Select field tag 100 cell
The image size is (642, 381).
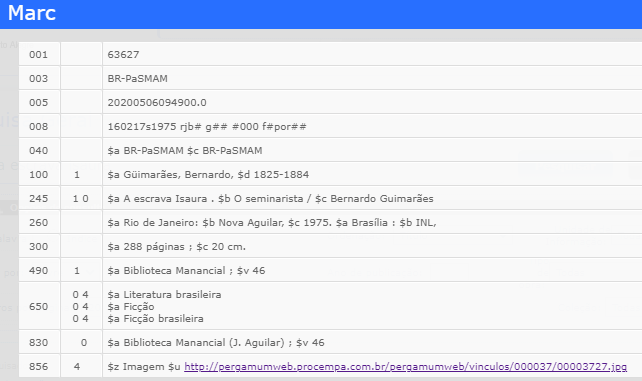(38, 174)
